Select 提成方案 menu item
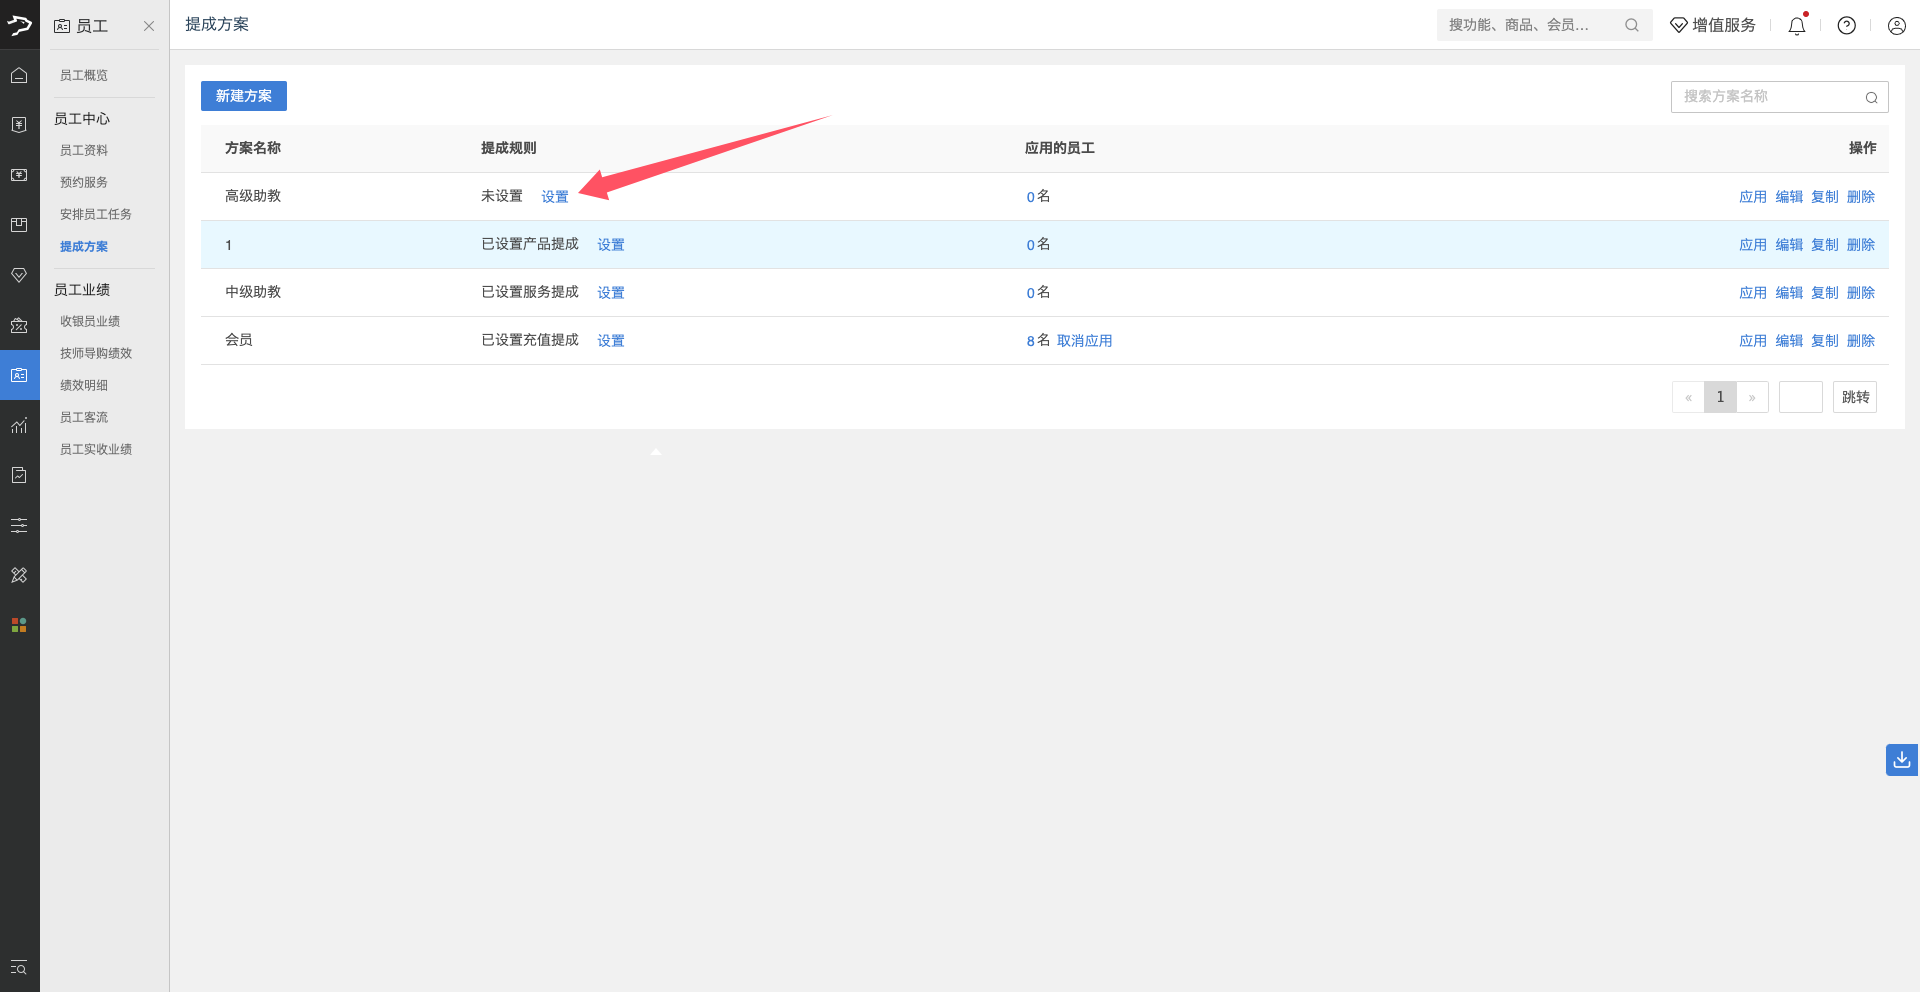The height and width of the screenshot is (992, 1920). click(84, 246)
